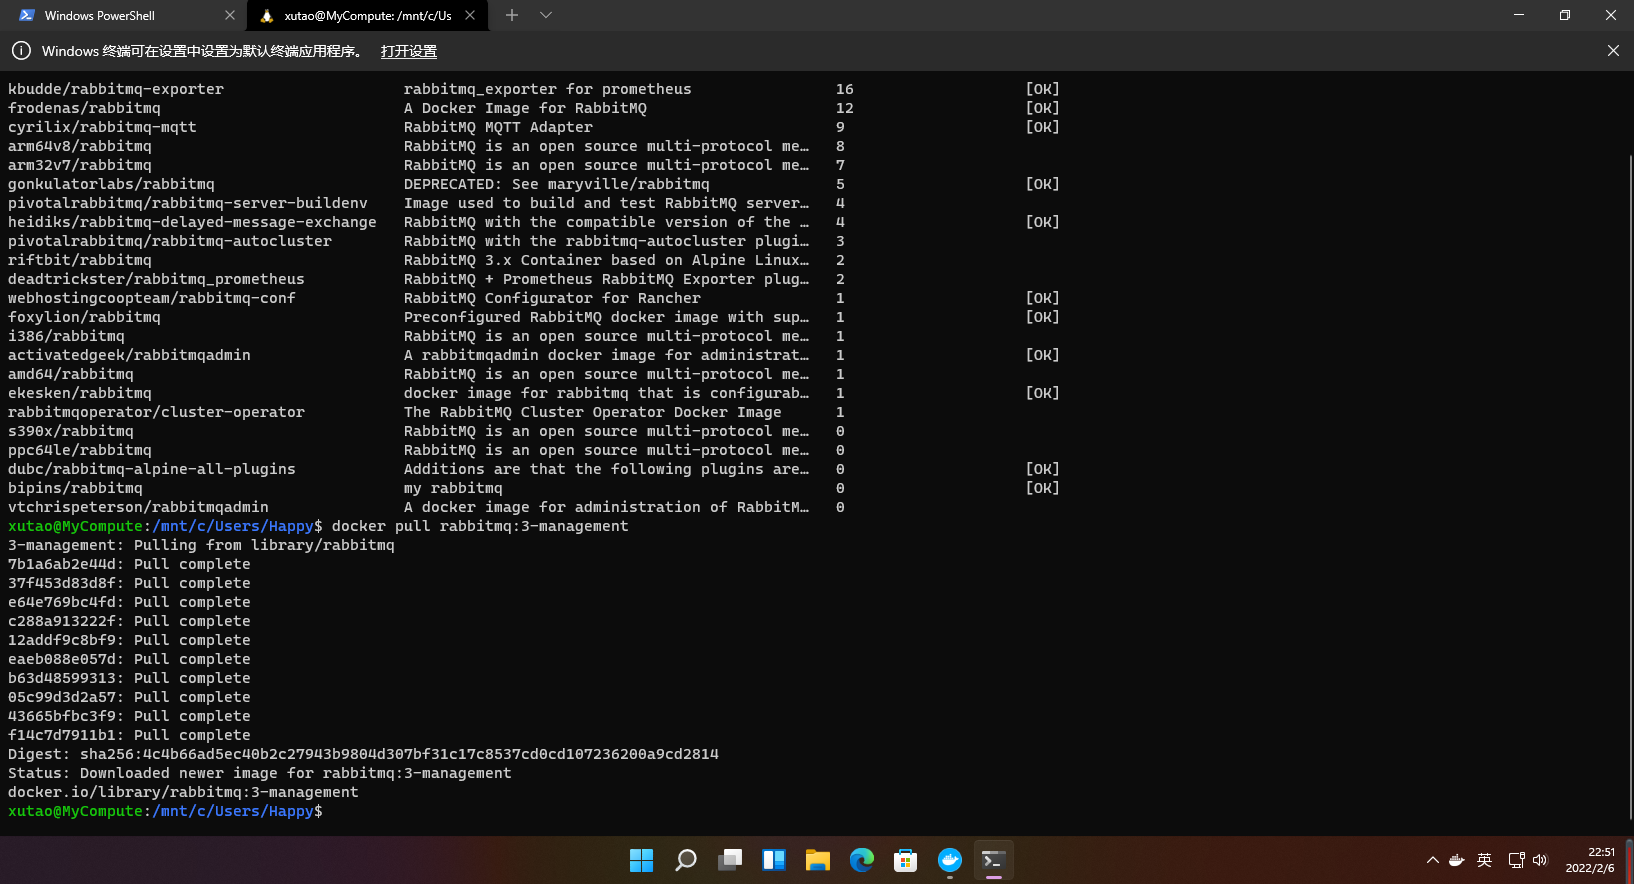Click "RabbitMQ Configurator for Rancher" description
The width and height of the screenshot is (1634, 884).
(x=552, y=298)
